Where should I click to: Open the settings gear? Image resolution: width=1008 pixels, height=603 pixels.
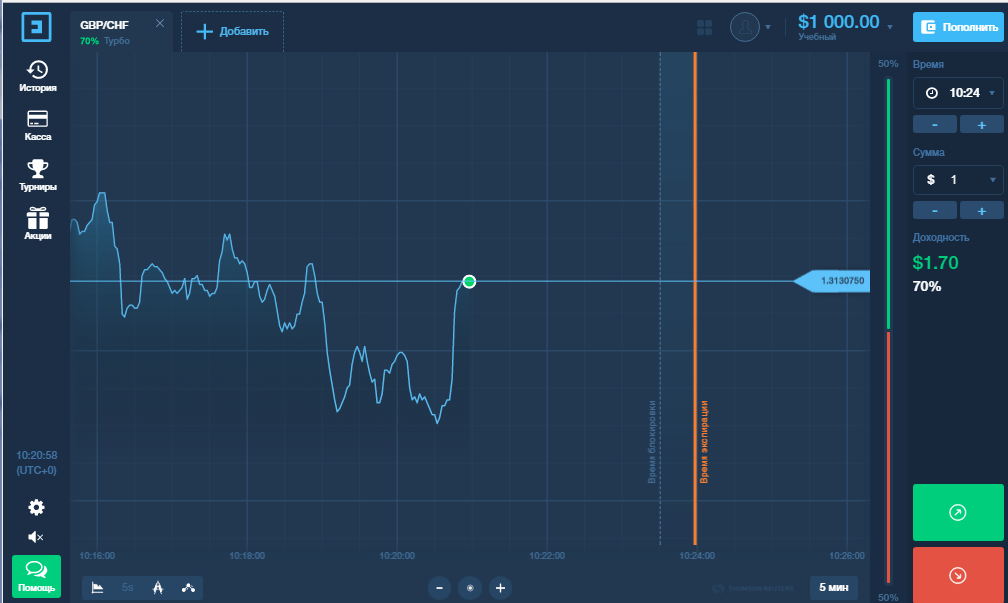click(x=37, y=507)
